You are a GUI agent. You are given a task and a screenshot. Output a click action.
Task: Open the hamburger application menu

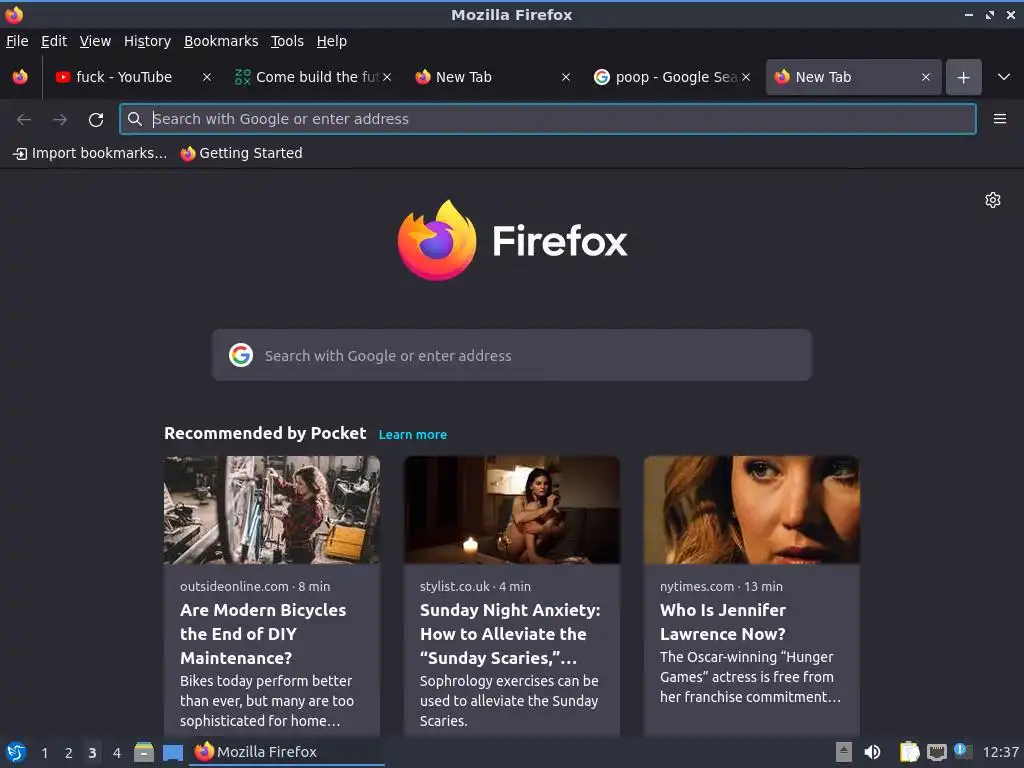[1000, 119]
